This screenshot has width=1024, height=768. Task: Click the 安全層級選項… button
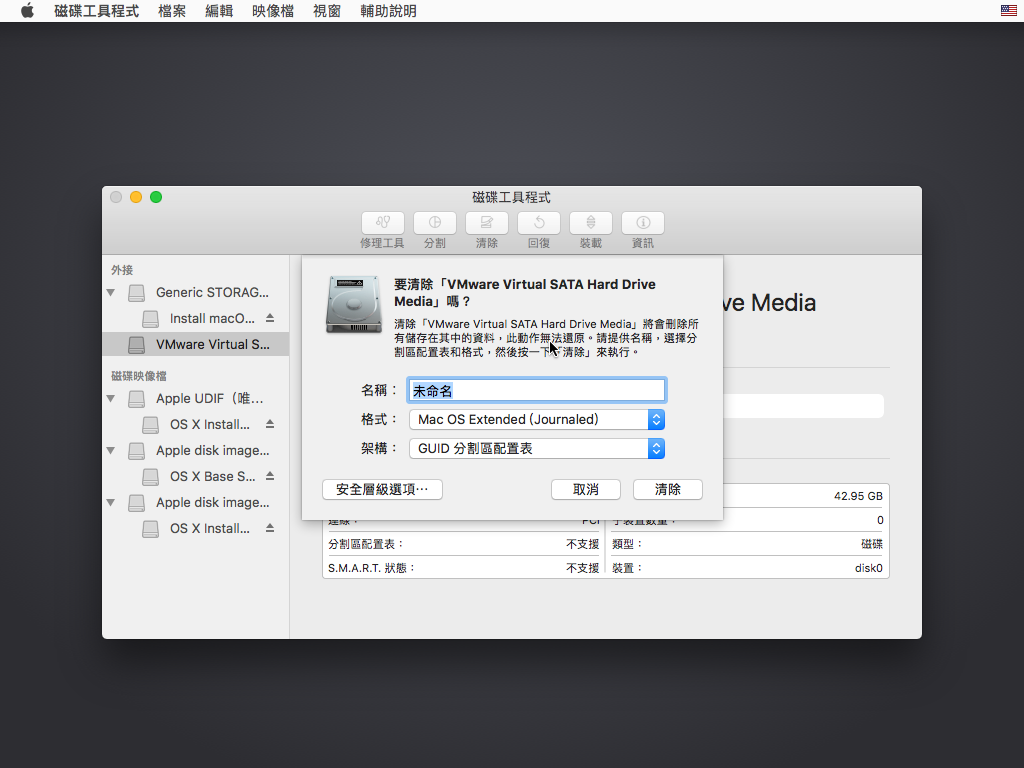click(x=382, y=489)
